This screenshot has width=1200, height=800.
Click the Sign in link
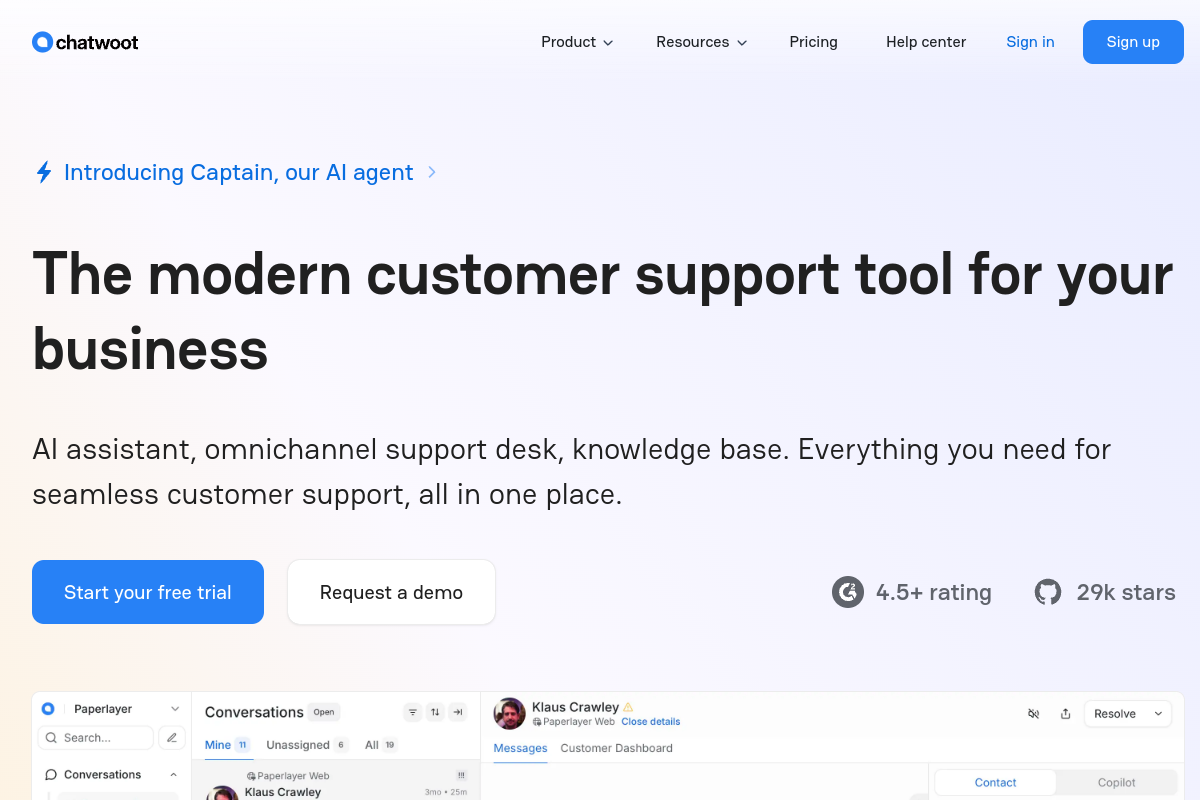point(1030,42)
